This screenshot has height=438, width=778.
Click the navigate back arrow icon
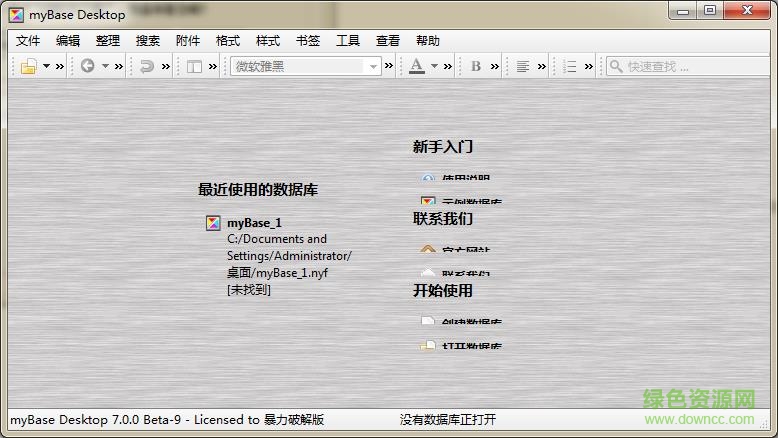tap(88, 67)
